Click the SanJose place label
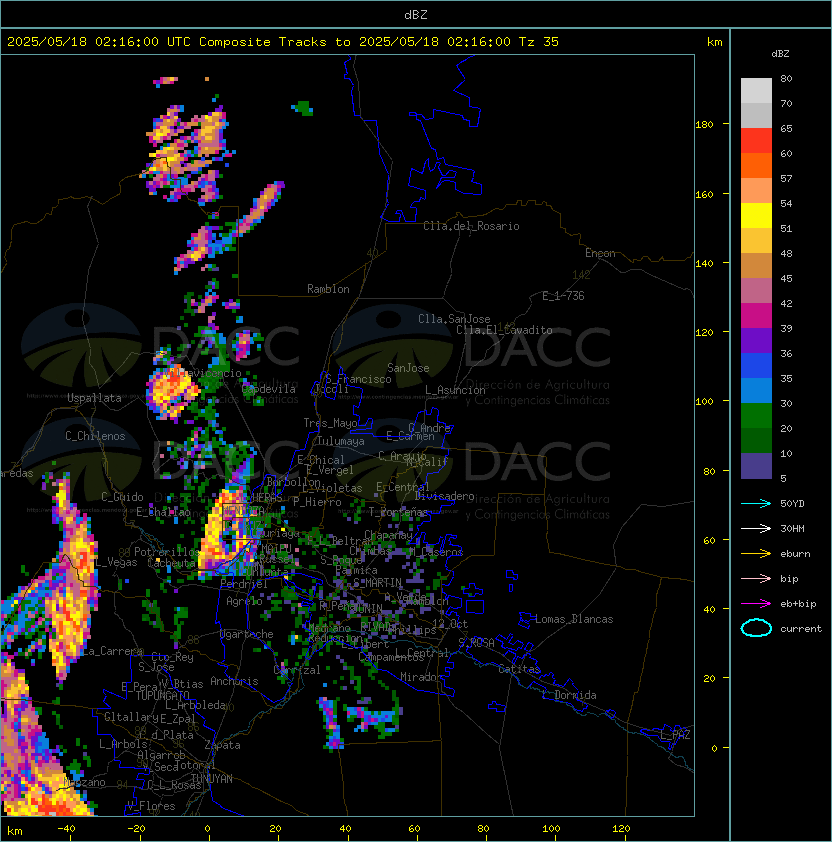Image resolution: width=832 pixels, height=842 pixels. coord(408,368)
